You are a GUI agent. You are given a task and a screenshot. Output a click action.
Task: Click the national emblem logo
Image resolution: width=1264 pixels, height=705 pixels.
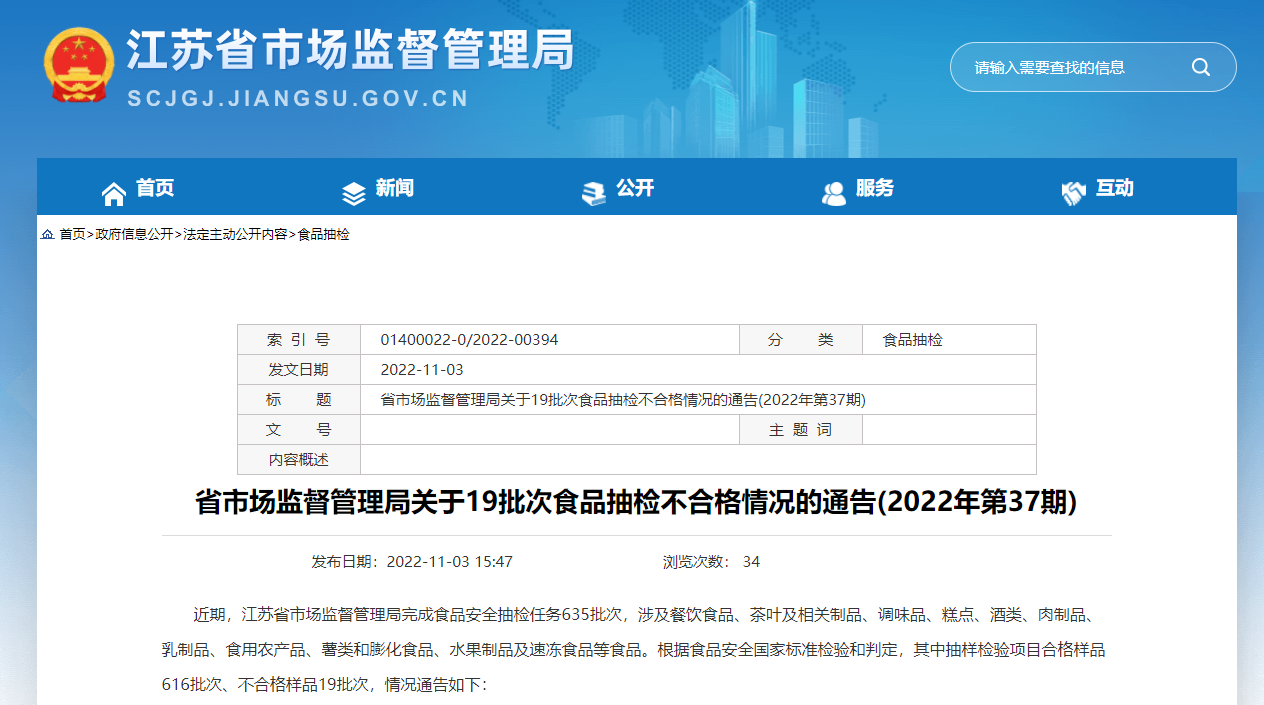click(79, 65)
